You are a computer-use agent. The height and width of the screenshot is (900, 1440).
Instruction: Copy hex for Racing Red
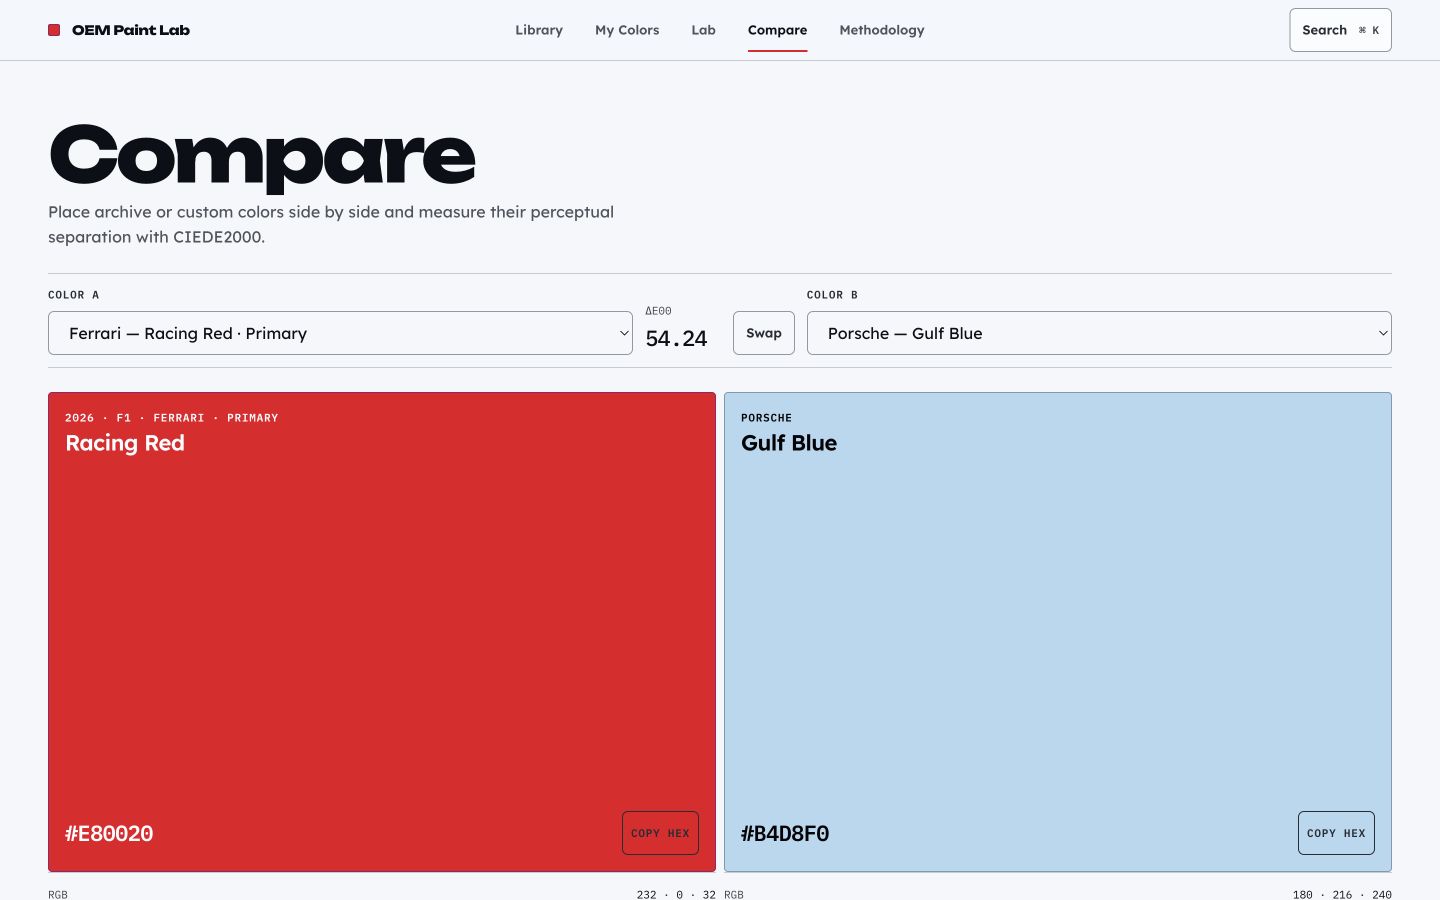coord(660,833)
